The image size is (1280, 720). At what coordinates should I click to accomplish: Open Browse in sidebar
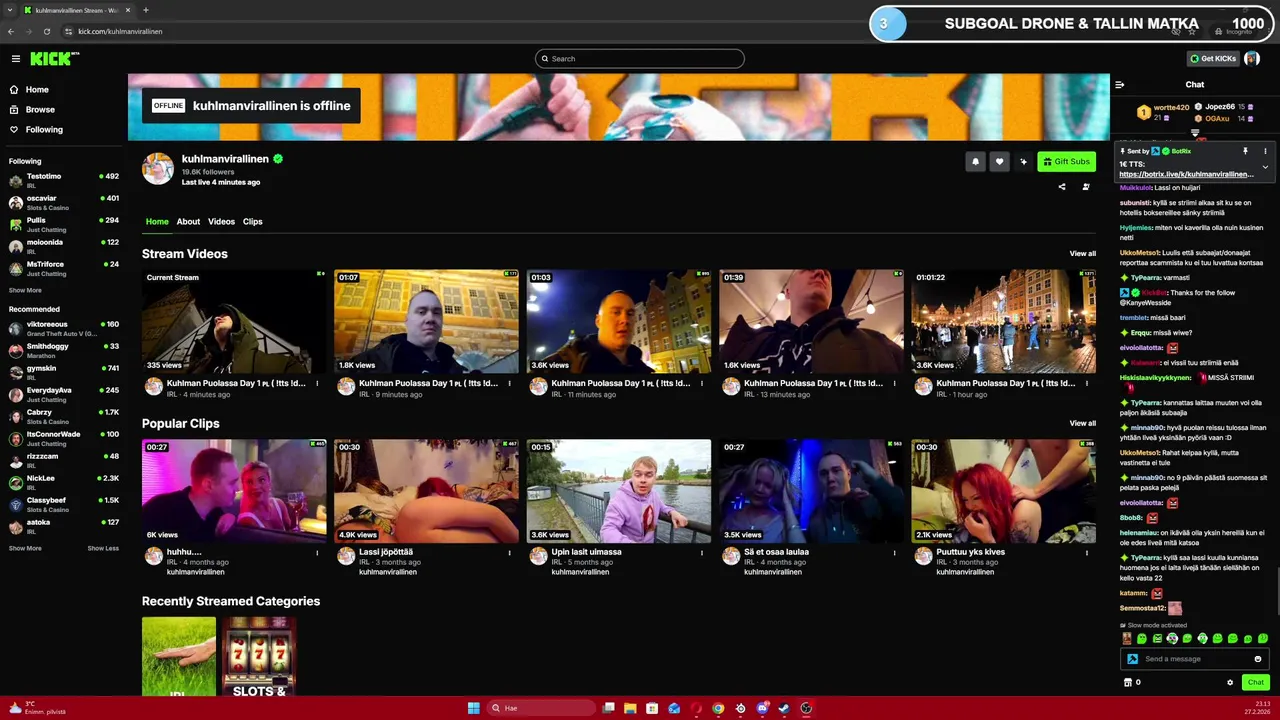pos(40,110)
